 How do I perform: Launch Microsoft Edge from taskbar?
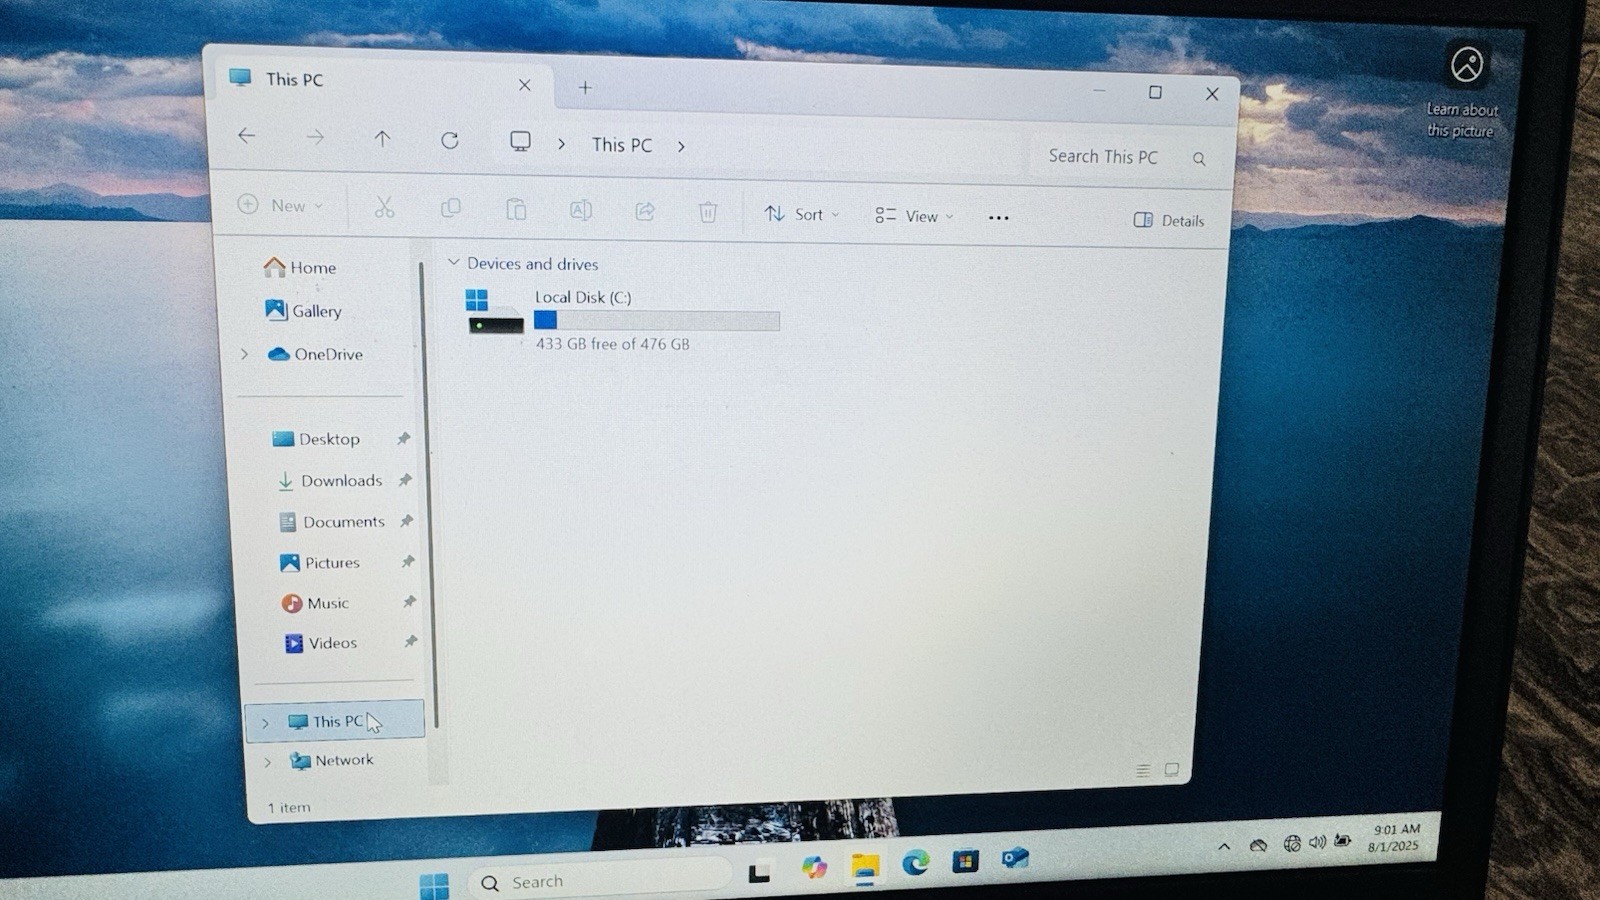[x=915, y=862]
